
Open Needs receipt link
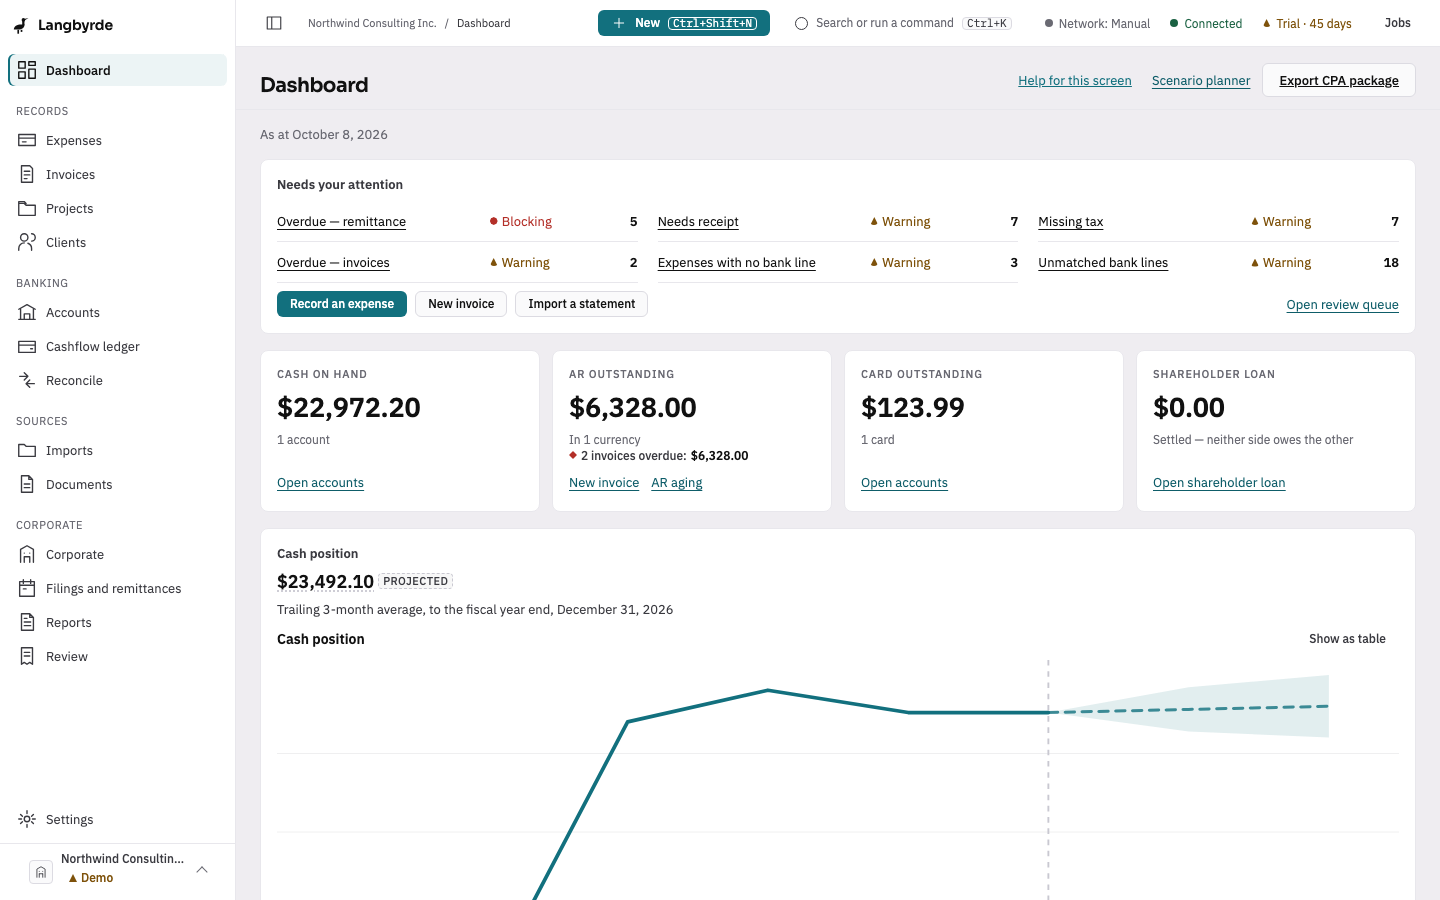(698, 222)
